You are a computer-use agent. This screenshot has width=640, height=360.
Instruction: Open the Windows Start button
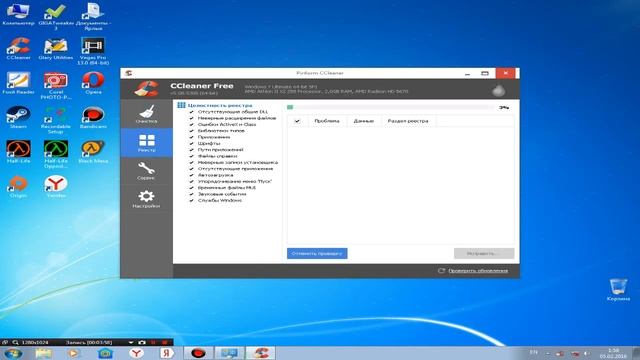pyautogui.click(x=13, y=353)
